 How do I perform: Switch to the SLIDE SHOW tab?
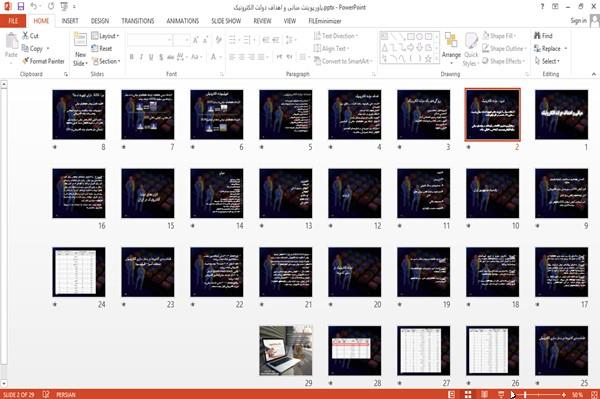point(226,21)
